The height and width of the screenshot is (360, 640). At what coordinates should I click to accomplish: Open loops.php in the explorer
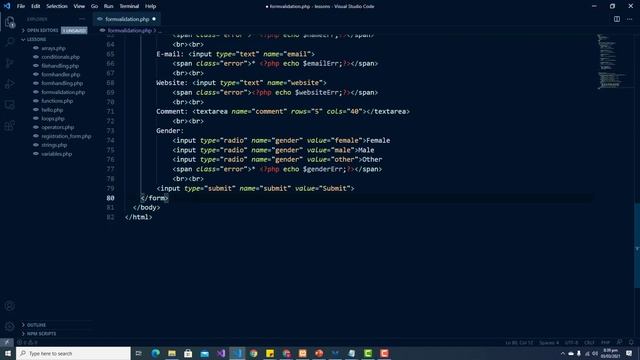[53, 118]
